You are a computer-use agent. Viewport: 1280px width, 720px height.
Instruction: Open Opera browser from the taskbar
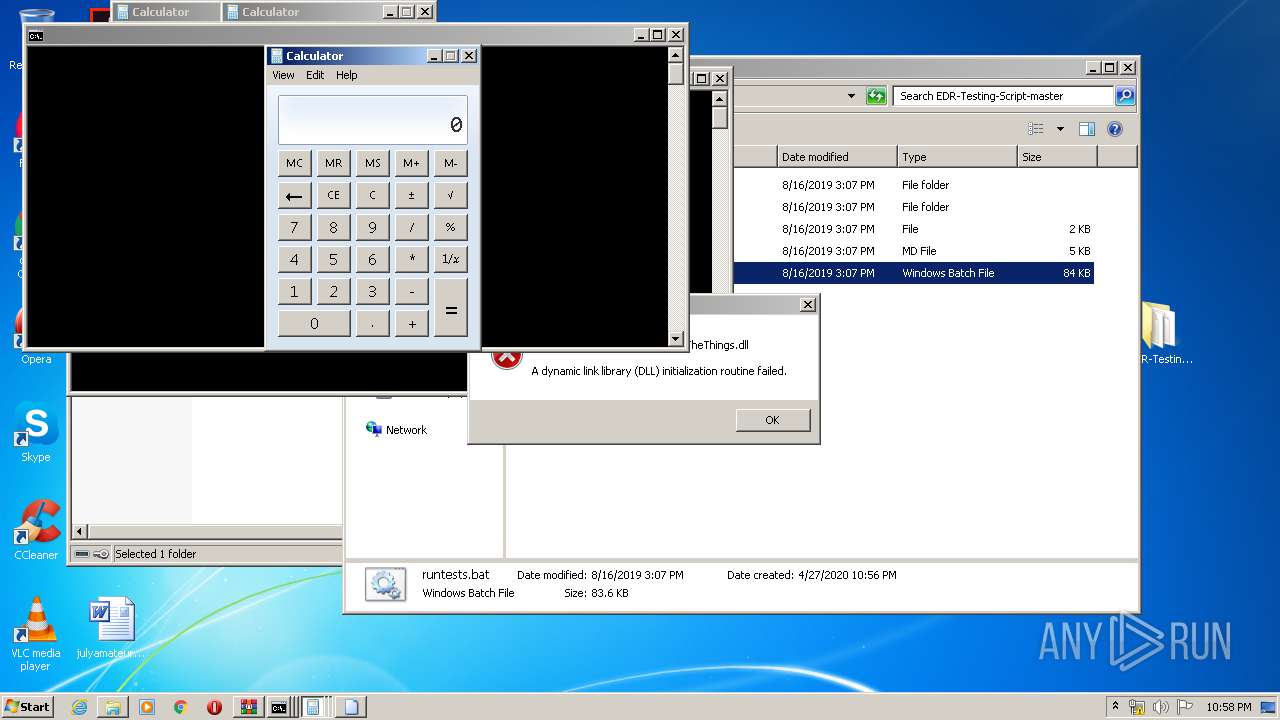(214, 707)
